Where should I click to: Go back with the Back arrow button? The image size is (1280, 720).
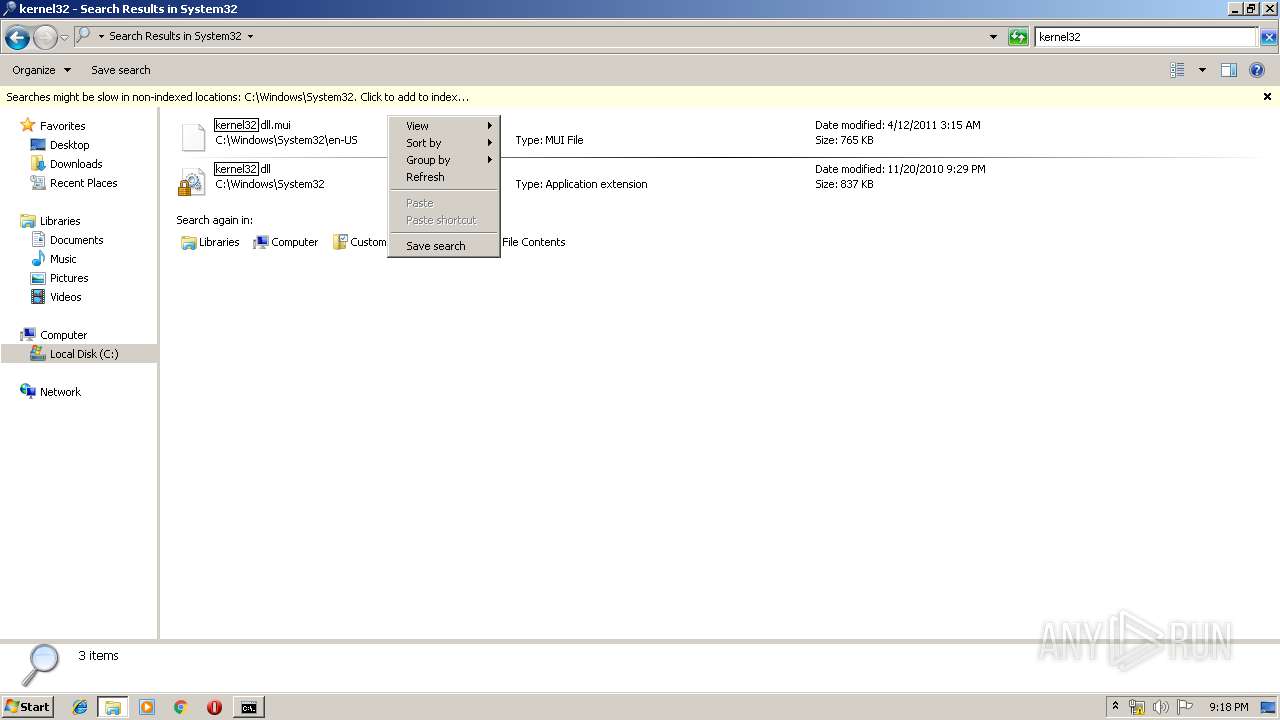(17, 38)
